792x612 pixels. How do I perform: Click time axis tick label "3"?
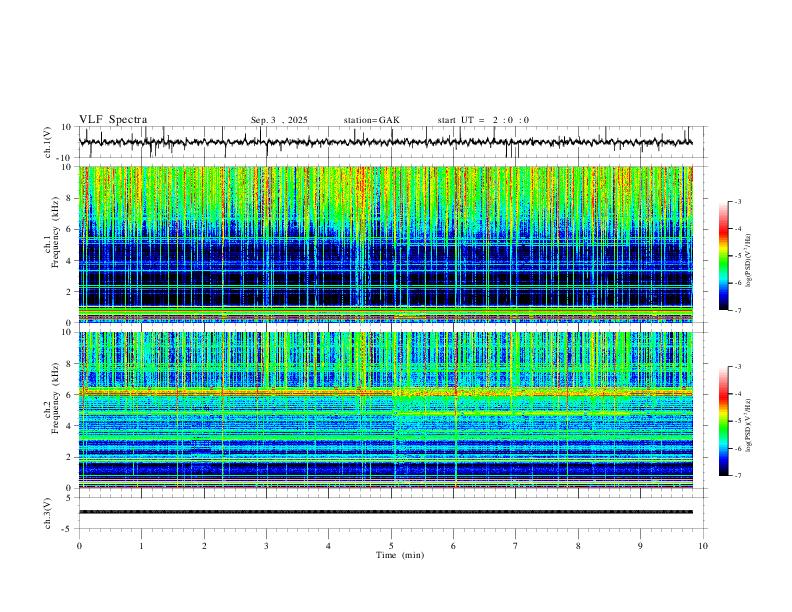point(266,546)
